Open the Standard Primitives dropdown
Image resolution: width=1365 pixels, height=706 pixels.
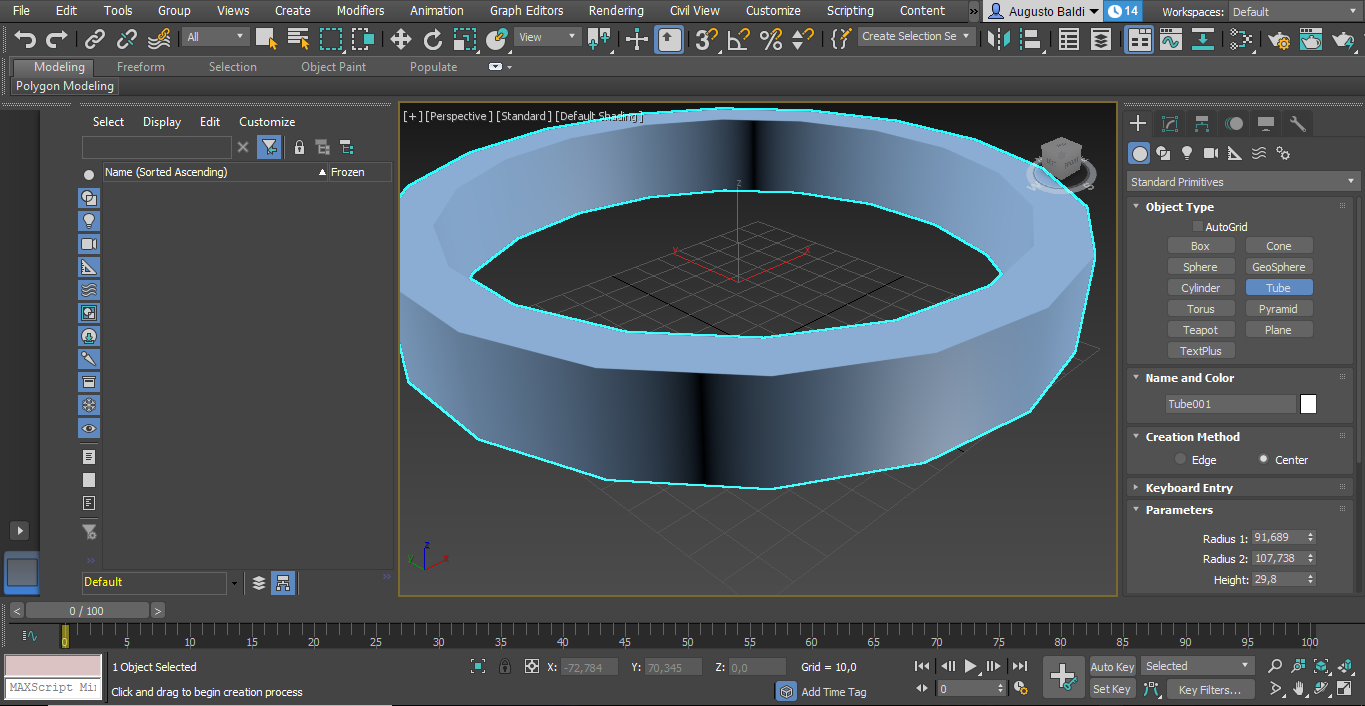point(1243,182)
